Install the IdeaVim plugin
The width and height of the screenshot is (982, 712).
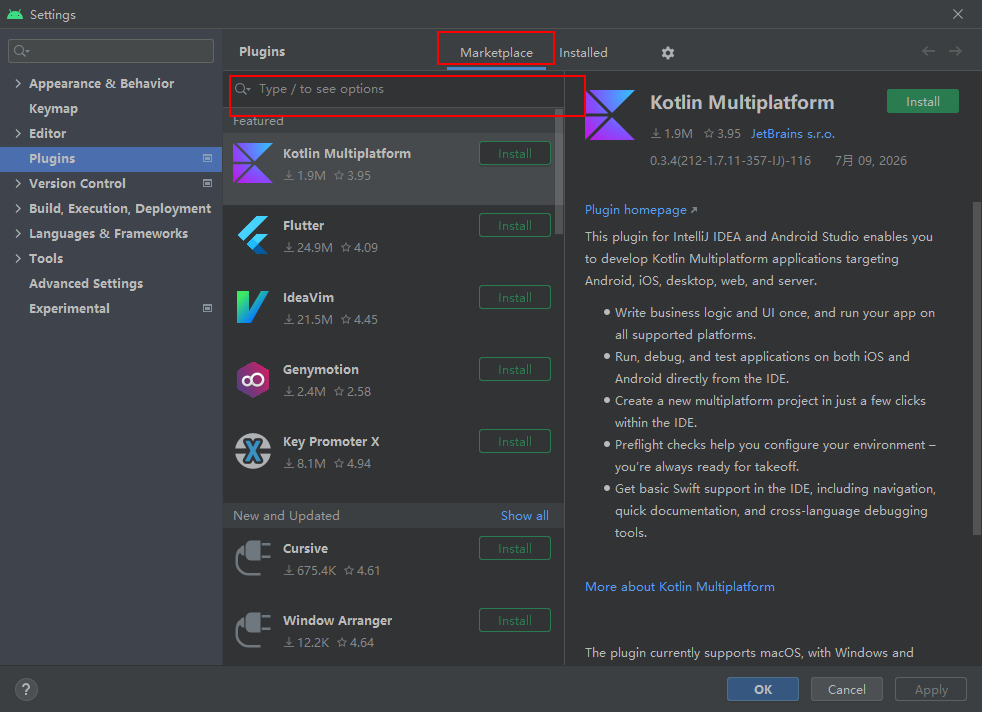(x=515, y=297)
